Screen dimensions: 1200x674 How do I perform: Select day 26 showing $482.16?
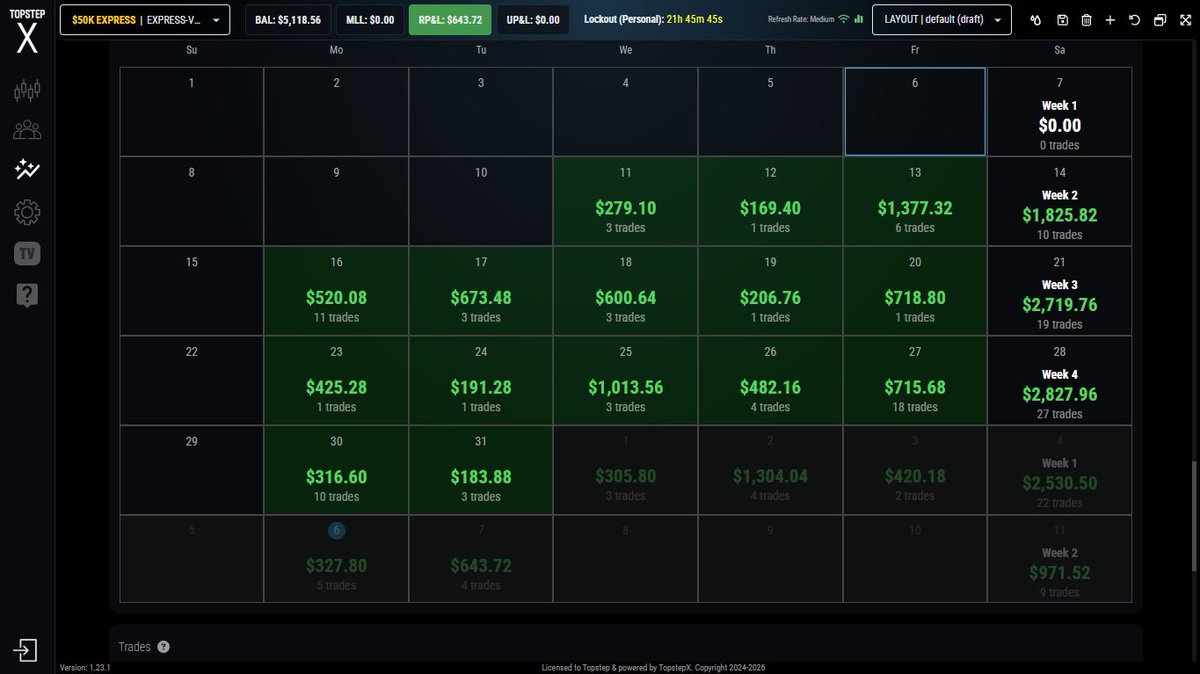pos(770,380)
